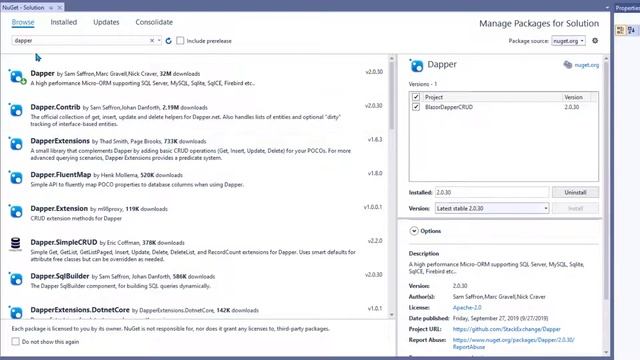Click the Installed version 2.0.30 field
Image resolution: width=640 pixels, height=360 pixels.
point(492,192)
